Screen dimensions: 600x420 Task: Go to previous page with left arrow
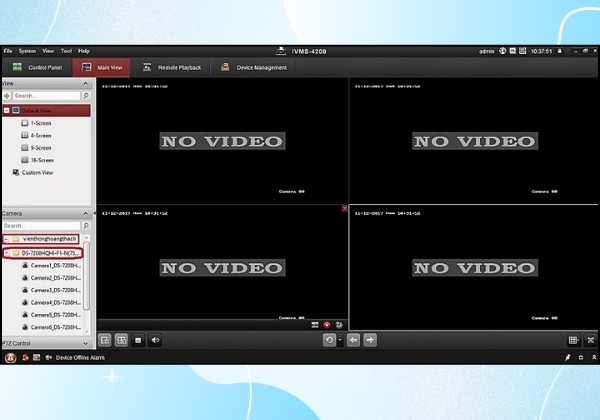pos(353,340)
